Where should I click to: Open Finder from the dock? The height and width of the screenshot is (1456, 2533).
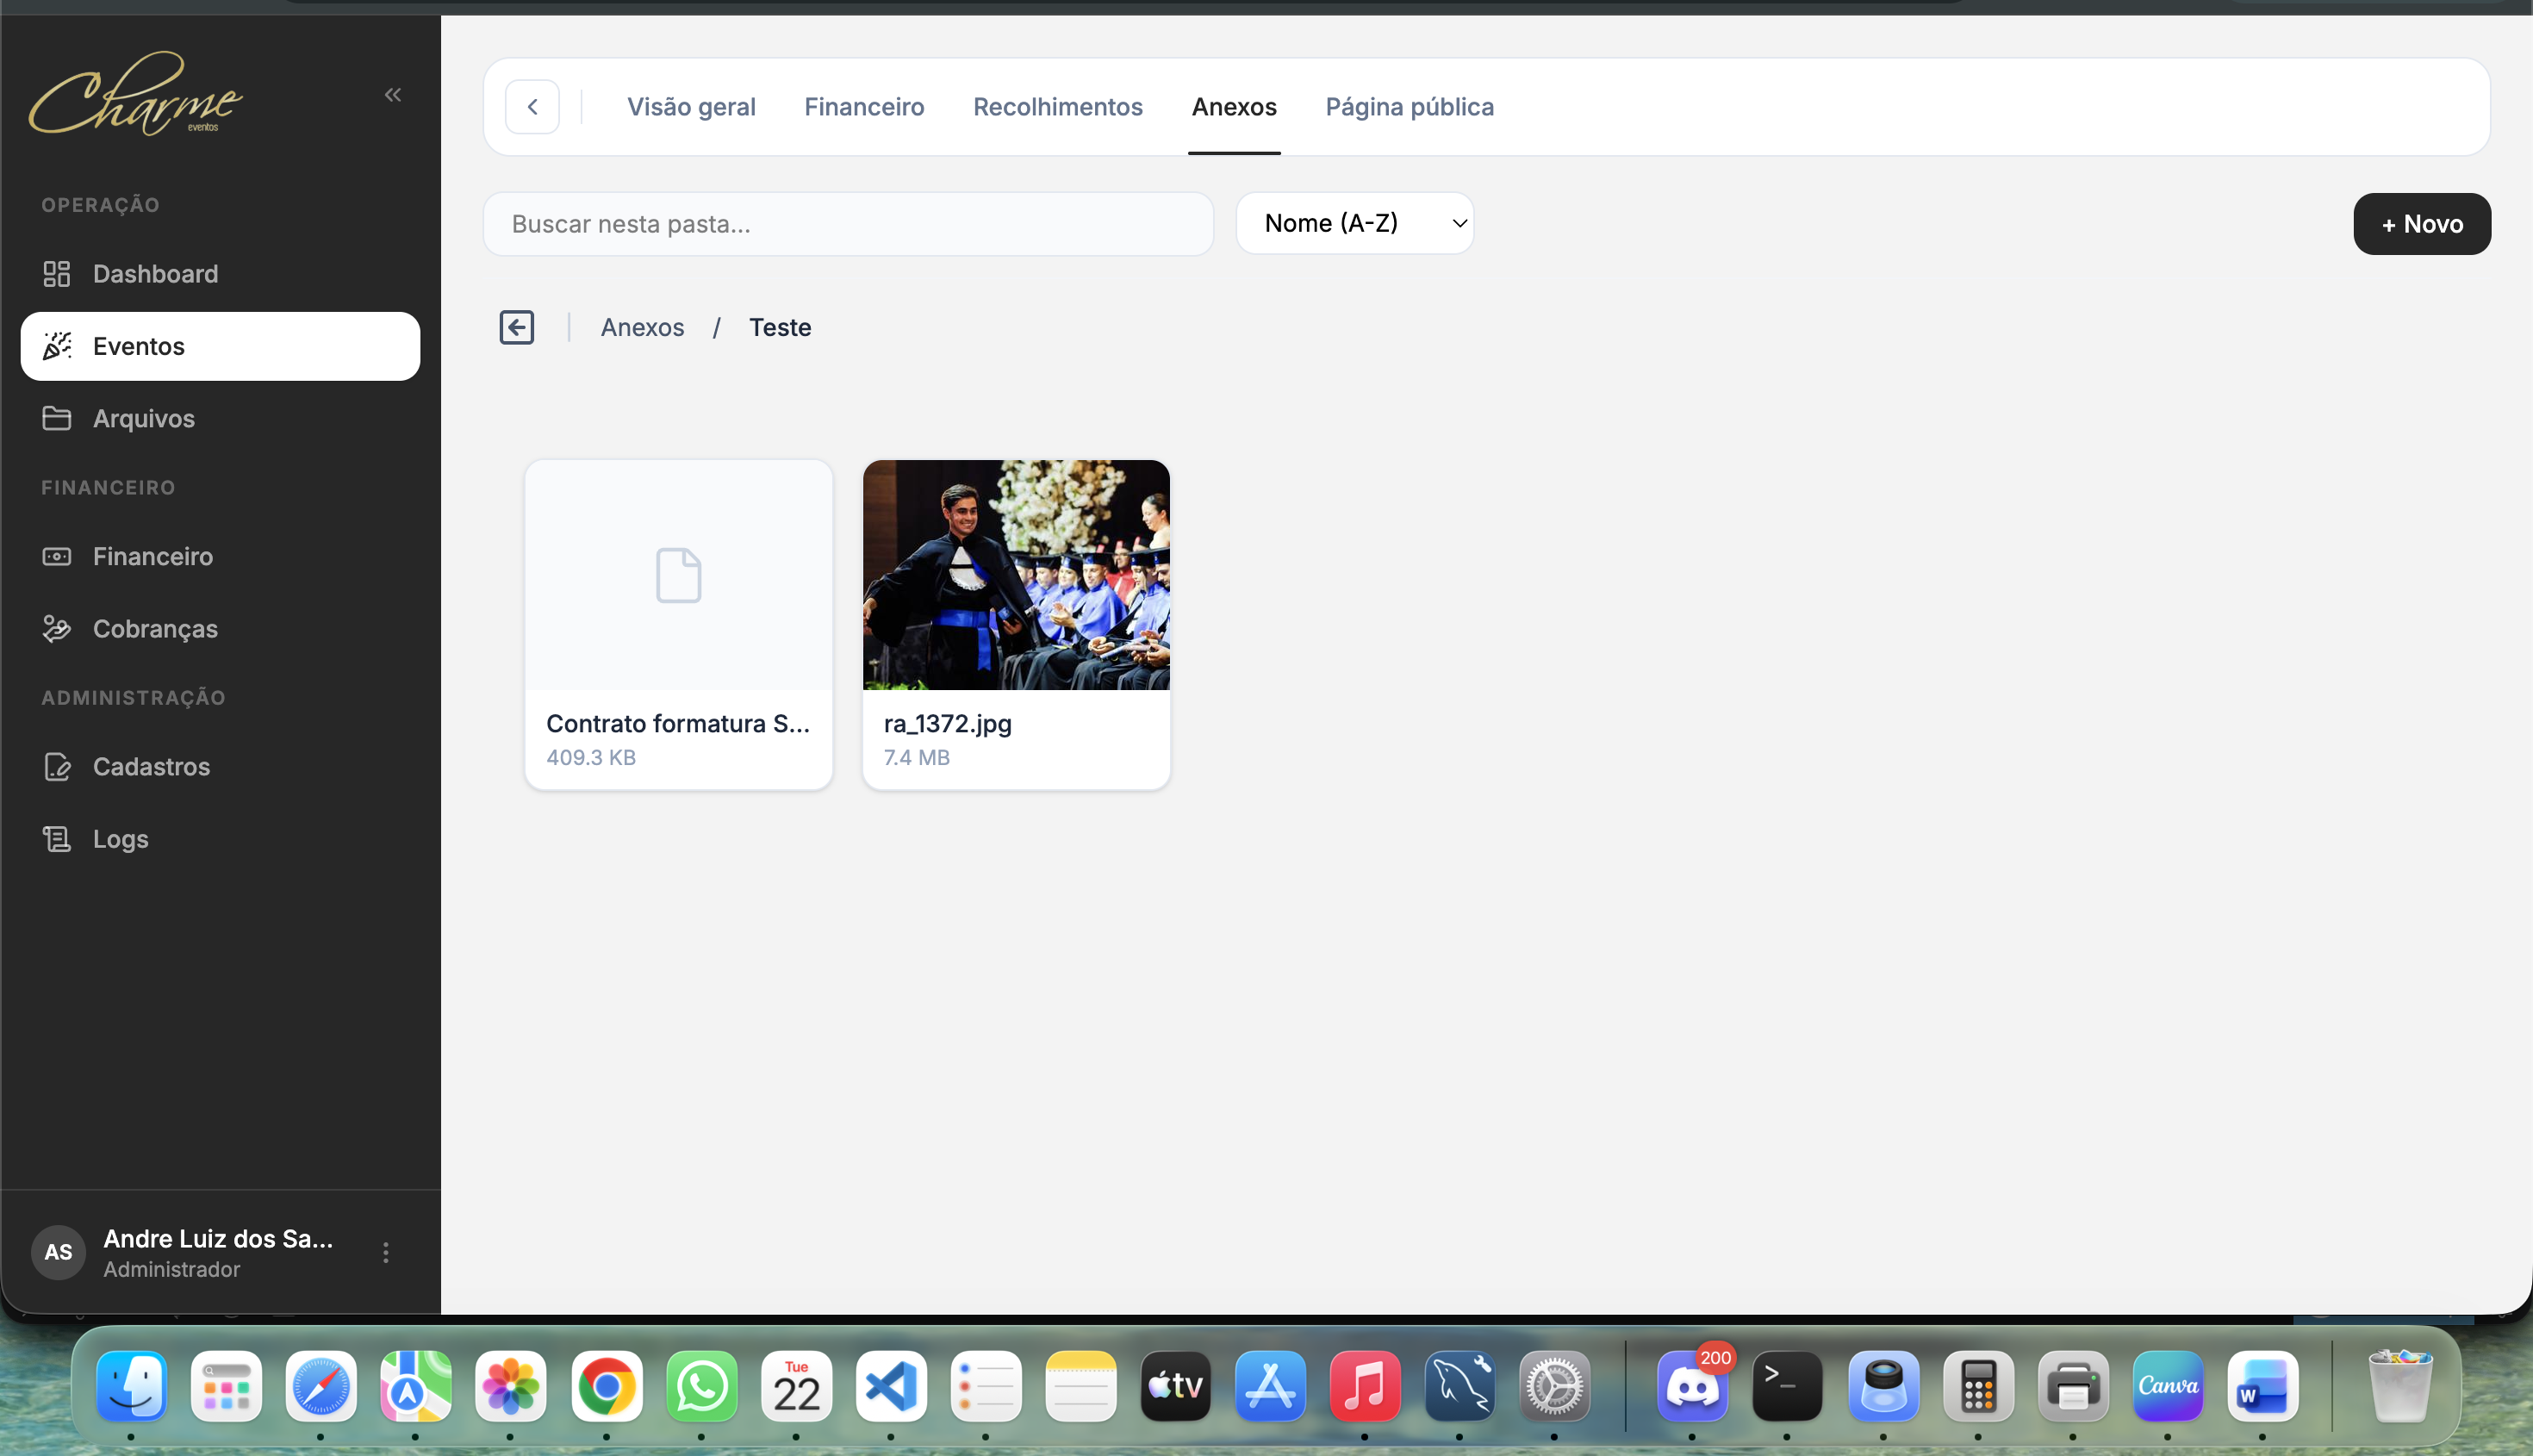132,1386
